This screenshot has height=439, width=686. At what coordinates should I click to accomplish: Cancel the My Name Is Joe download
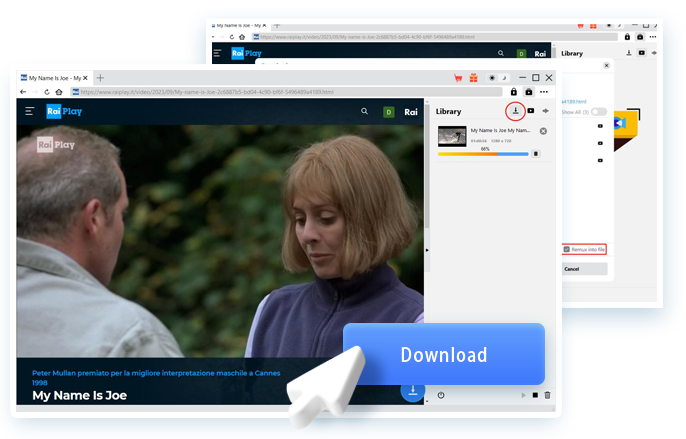point(543,131)
